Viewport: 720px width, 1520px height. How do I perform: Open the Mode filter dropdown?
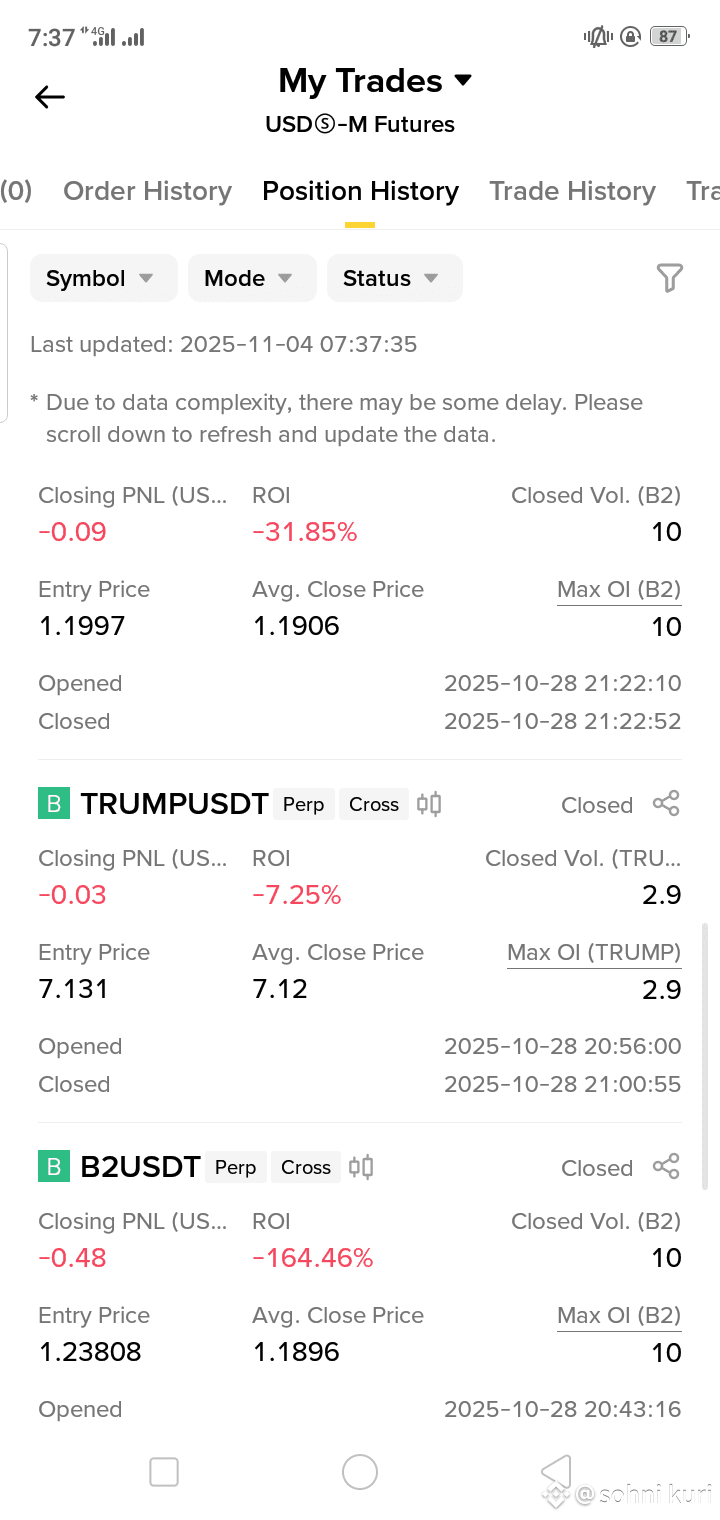pos(252,278)
